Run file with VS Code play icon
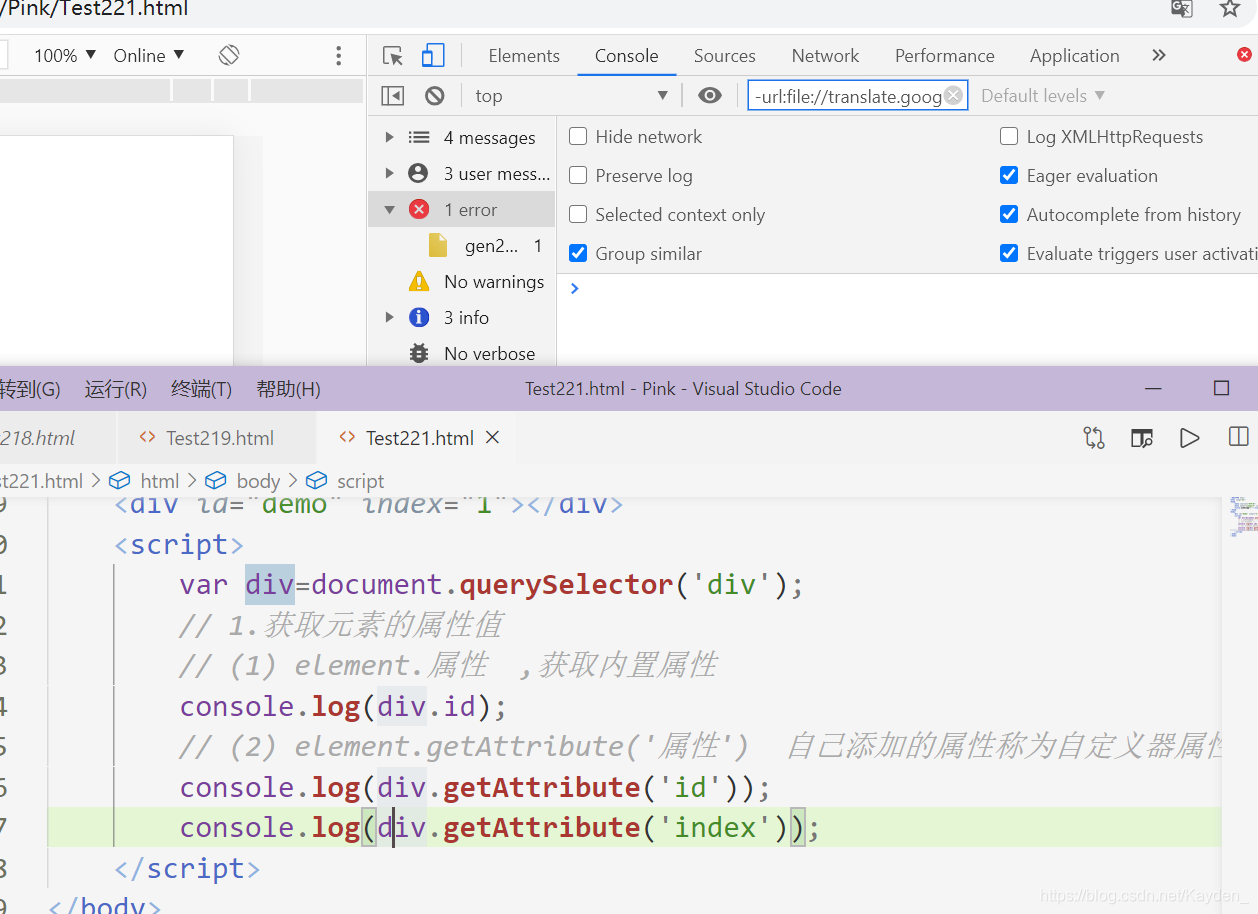The height and width of the screenshot is (914, 1258). (x=1189, y=437)
